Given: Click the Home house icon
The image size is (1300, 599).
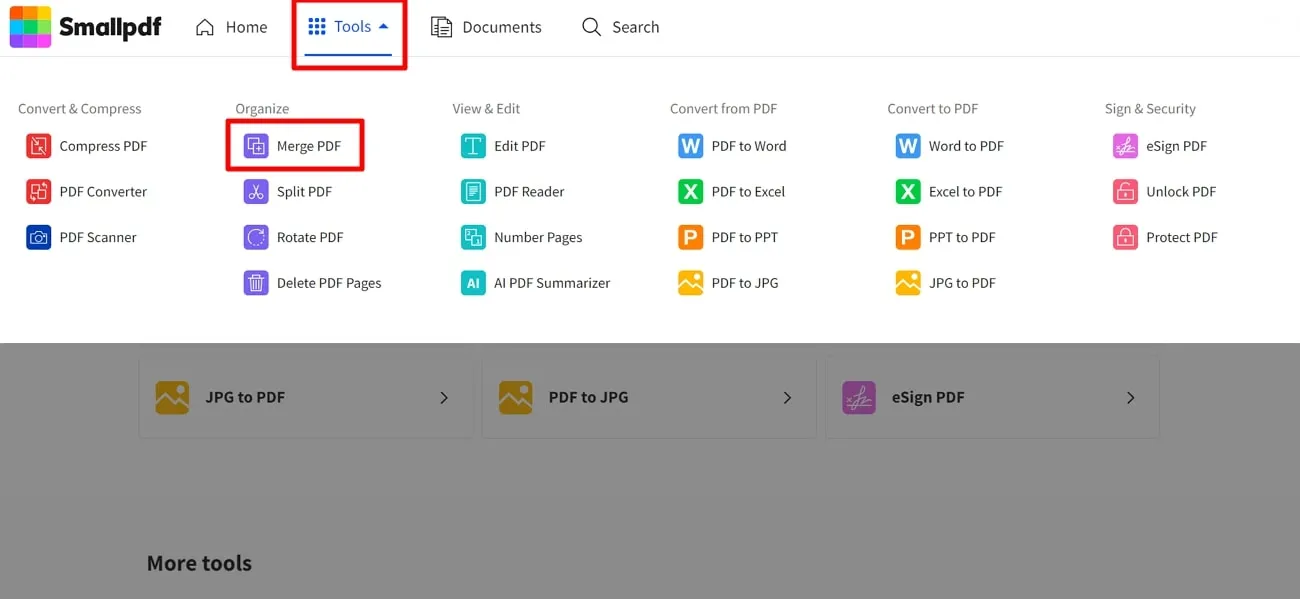Looking at the screenshot, I should [205, 27].
